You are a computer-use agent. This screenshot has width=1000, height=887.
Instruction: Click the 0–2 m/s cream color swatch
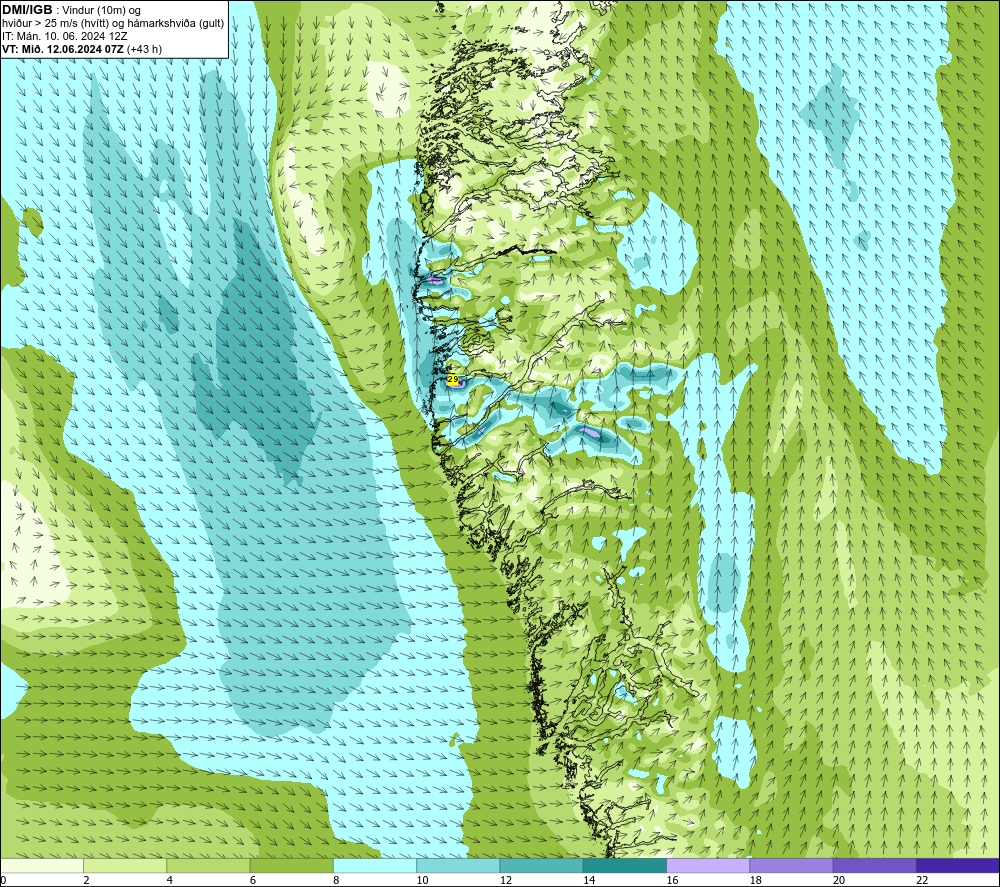pos(42,865)
